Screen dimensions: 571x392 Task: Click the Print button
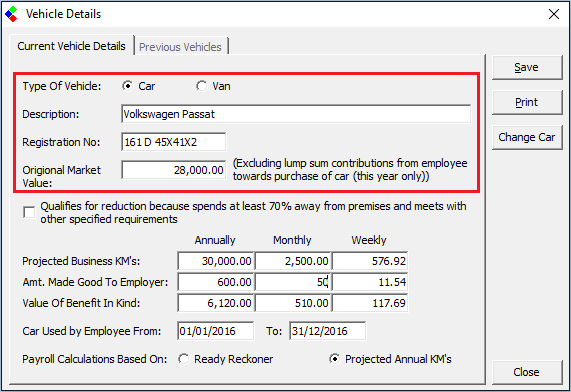tap(527, 102)
